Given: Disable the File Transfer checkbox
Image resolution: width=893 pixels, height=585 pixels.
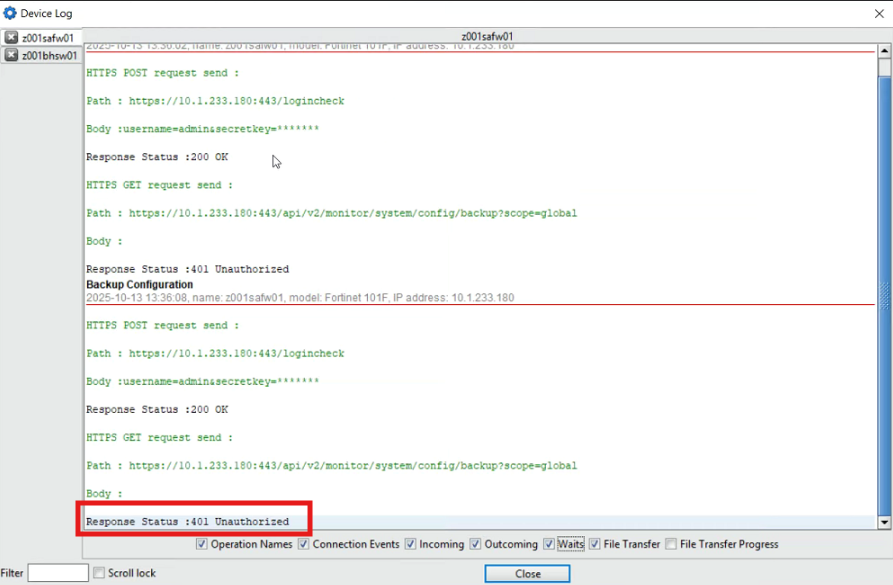Looking at the screenshot, I should click(x=594, y=544).
